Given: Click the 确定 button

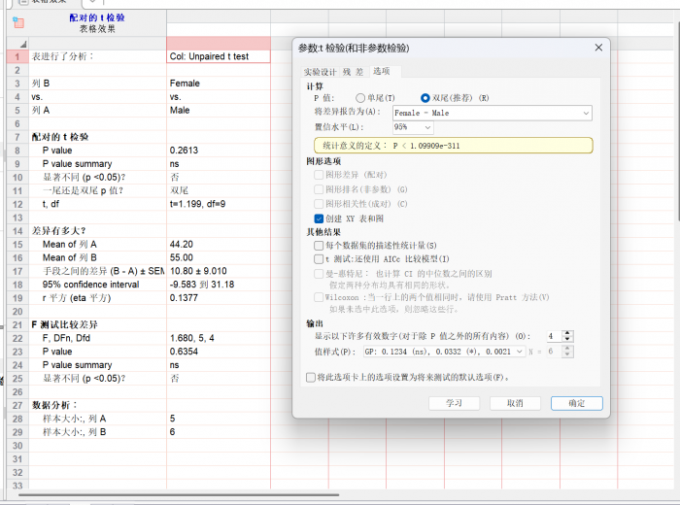Looking at the screenshot, I should [x=576, y=403].
